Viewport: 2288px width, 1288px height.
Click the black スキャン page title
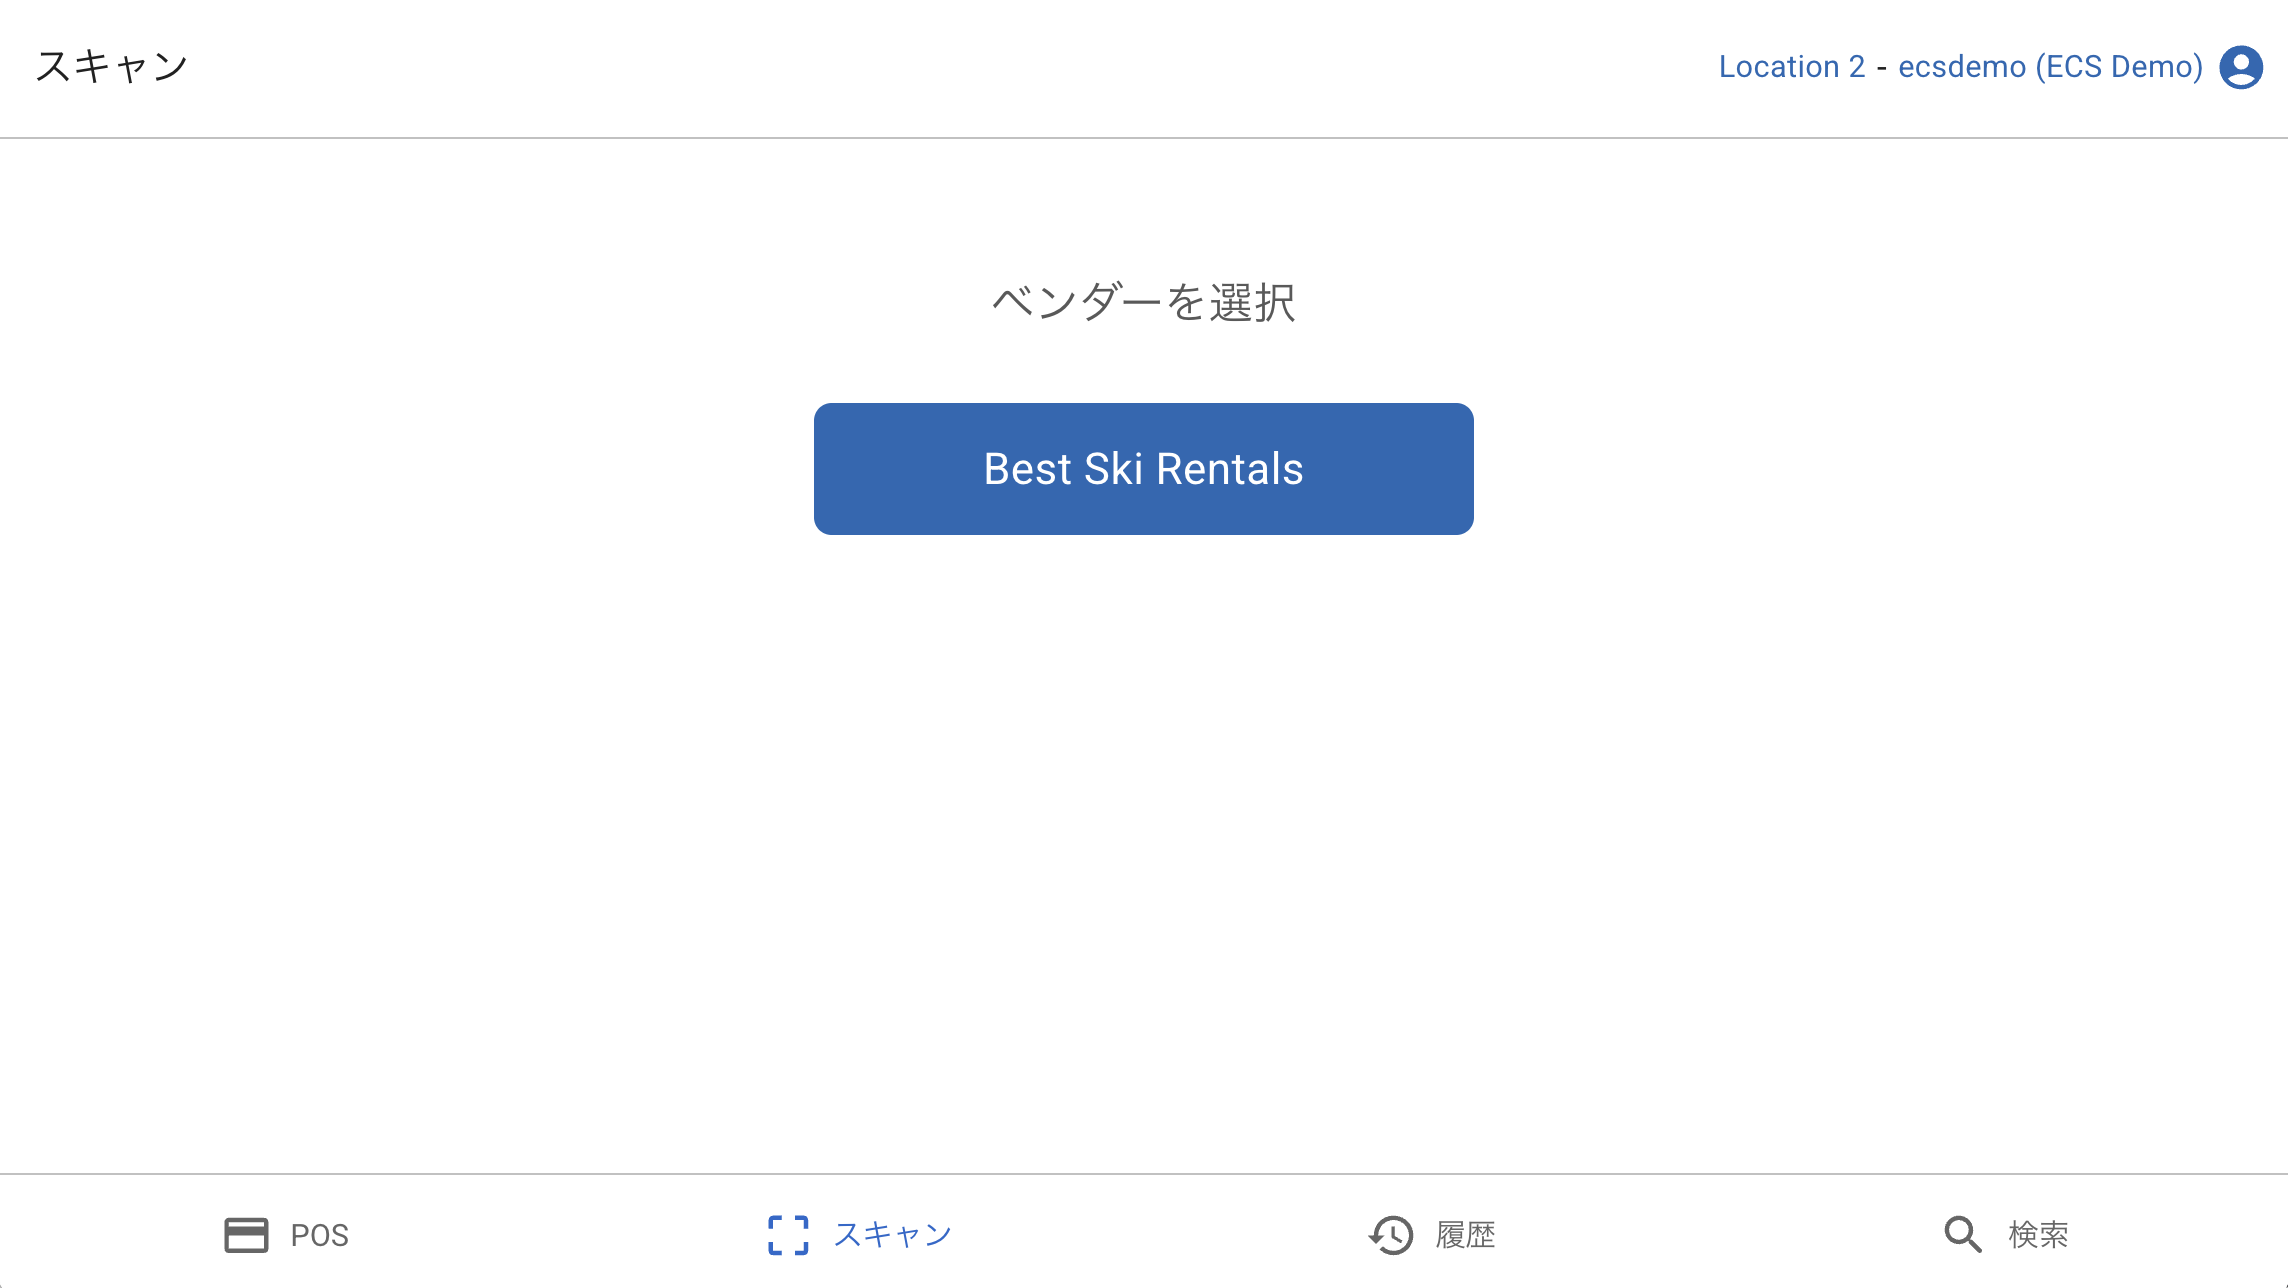click(x=112, y=67)
